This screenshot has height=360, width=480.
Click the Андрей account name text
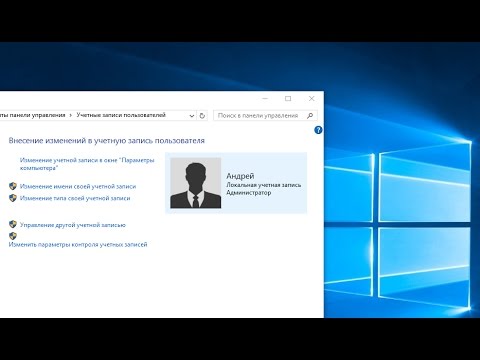point(240,176)
